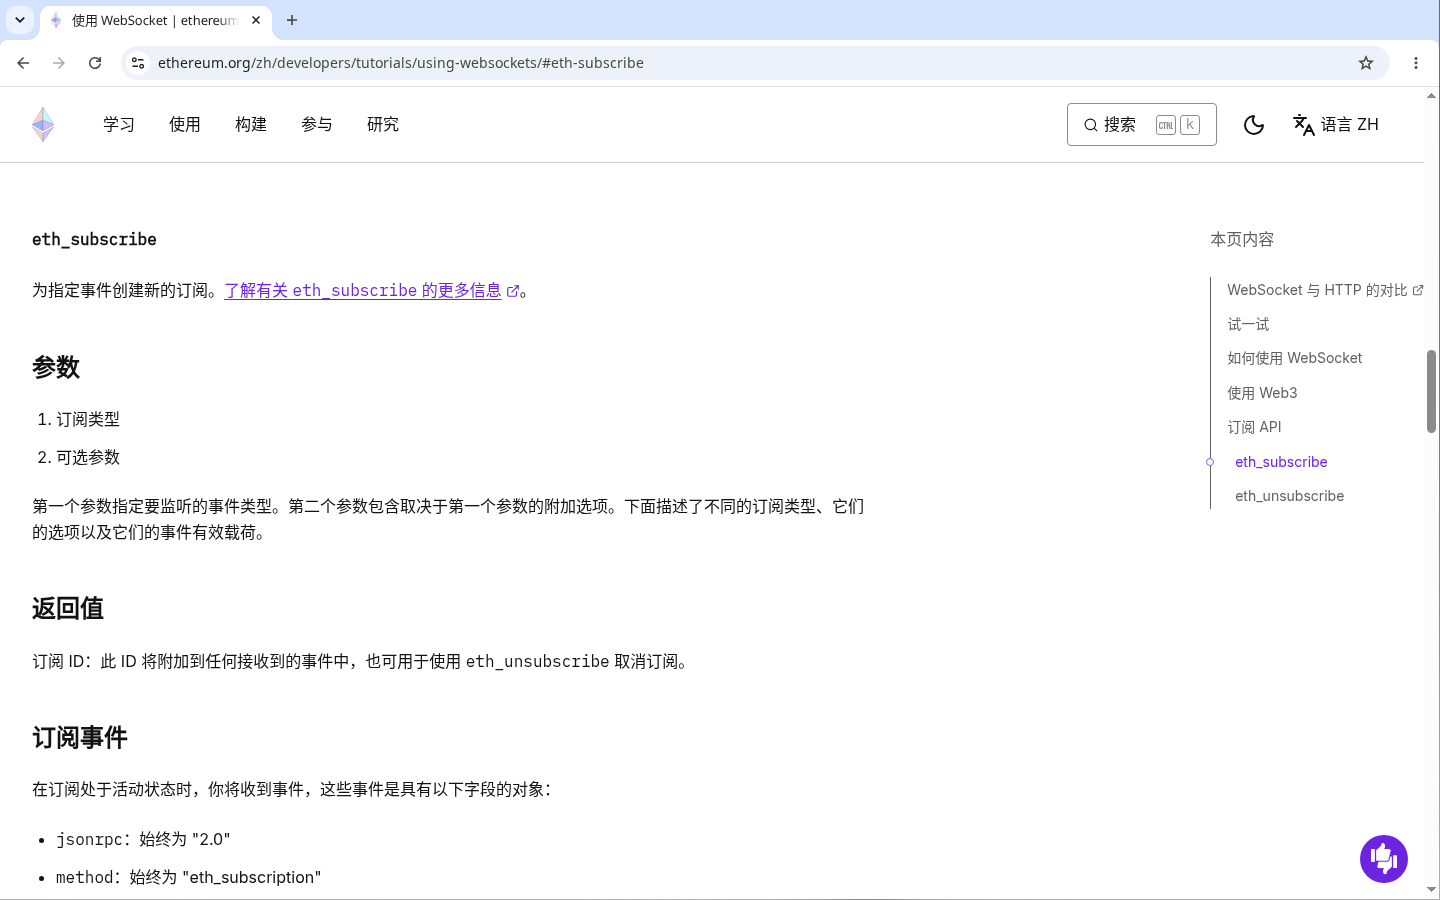
Task: Bookmark this page with star icon
Action: tap(1366, 63)
